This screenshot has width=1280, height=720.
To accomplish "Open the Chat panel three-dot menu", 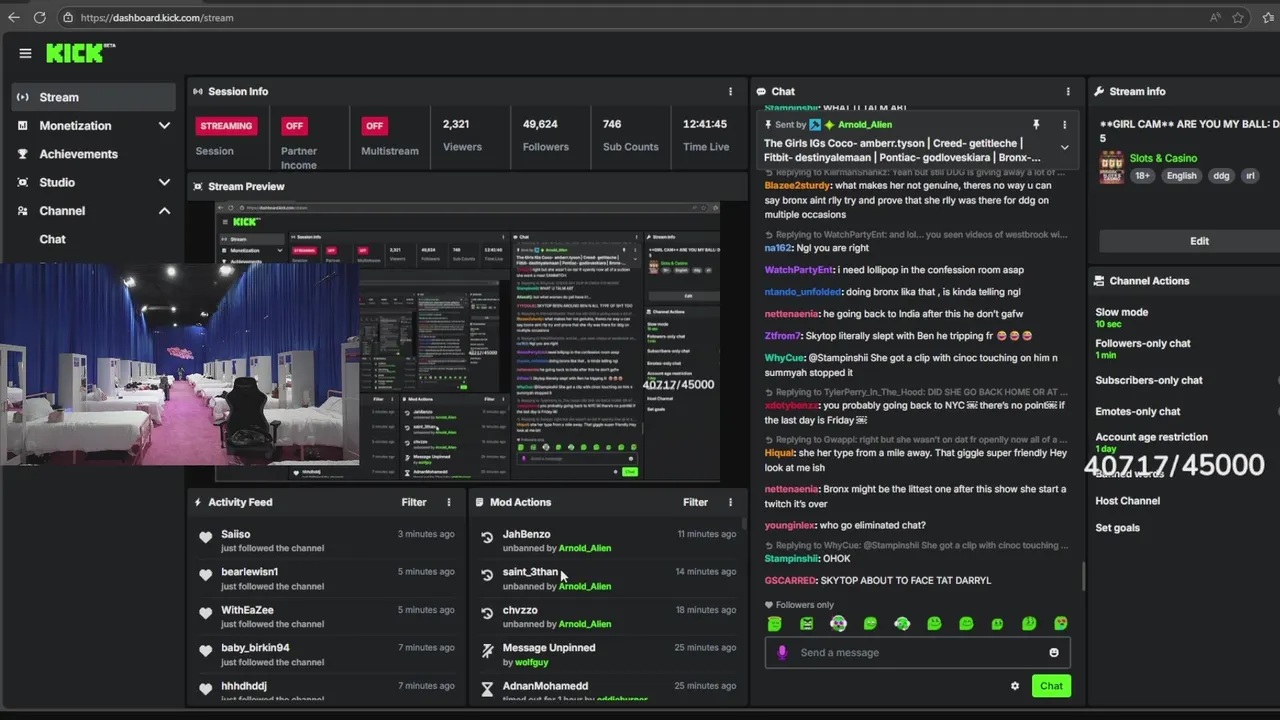I will [x=1068, y=91].
